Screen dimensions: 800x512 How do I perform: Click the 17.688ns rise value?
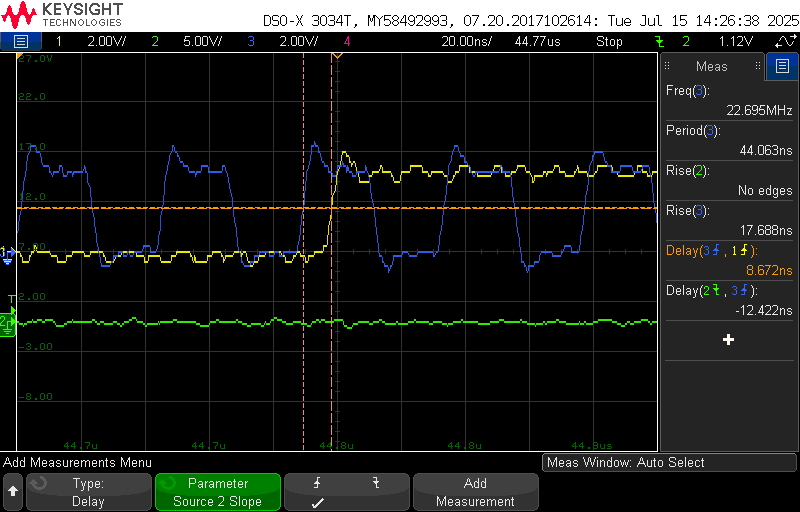pos(766,230)
